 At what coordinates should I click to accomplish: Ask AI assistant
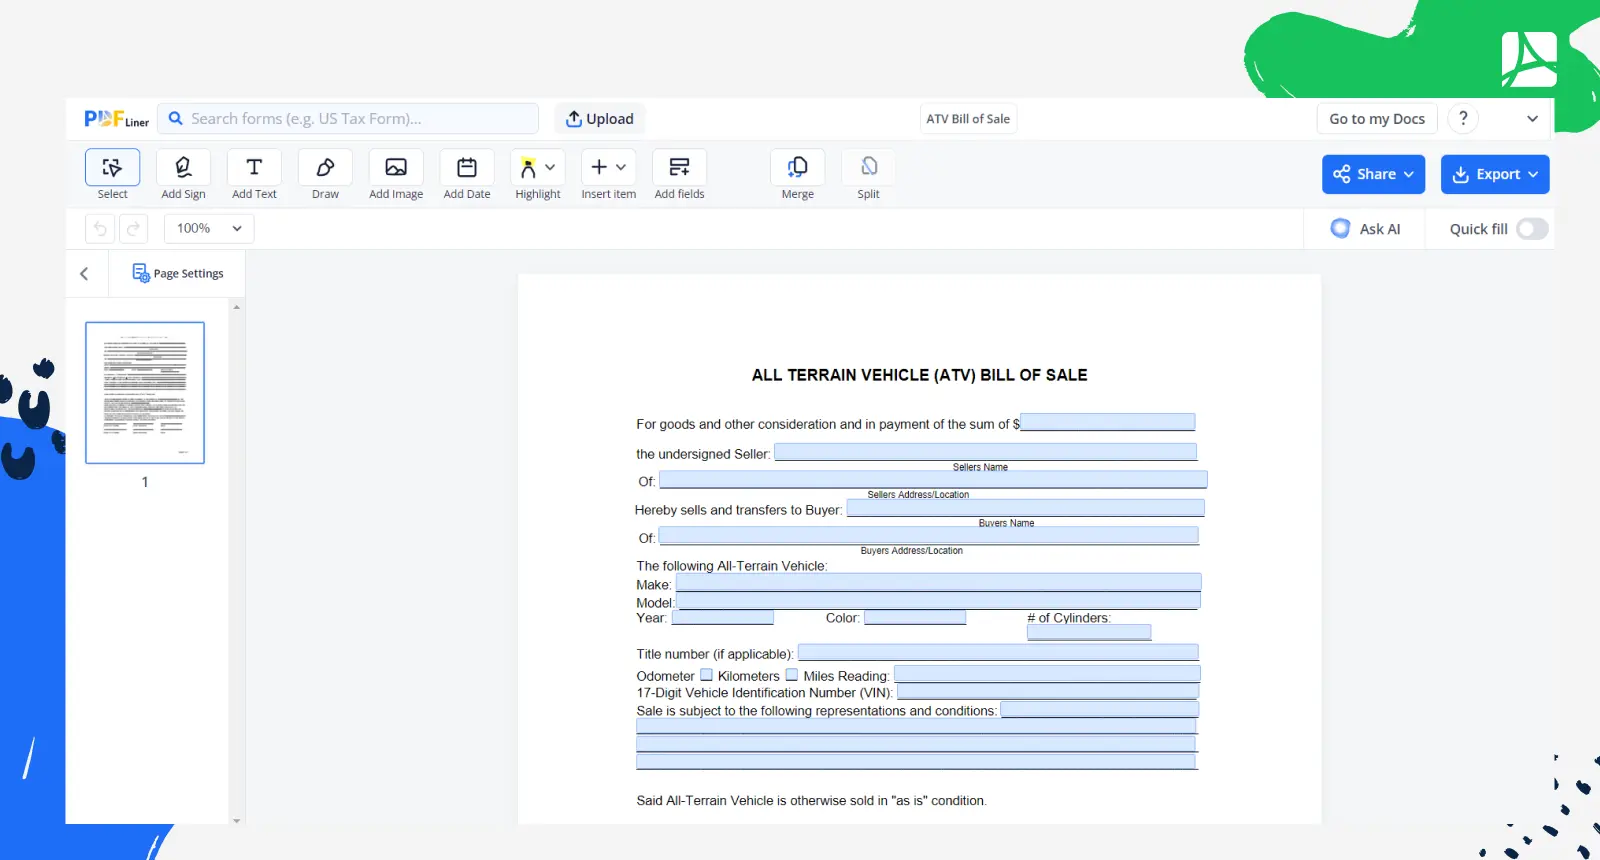click(1365, 229)
